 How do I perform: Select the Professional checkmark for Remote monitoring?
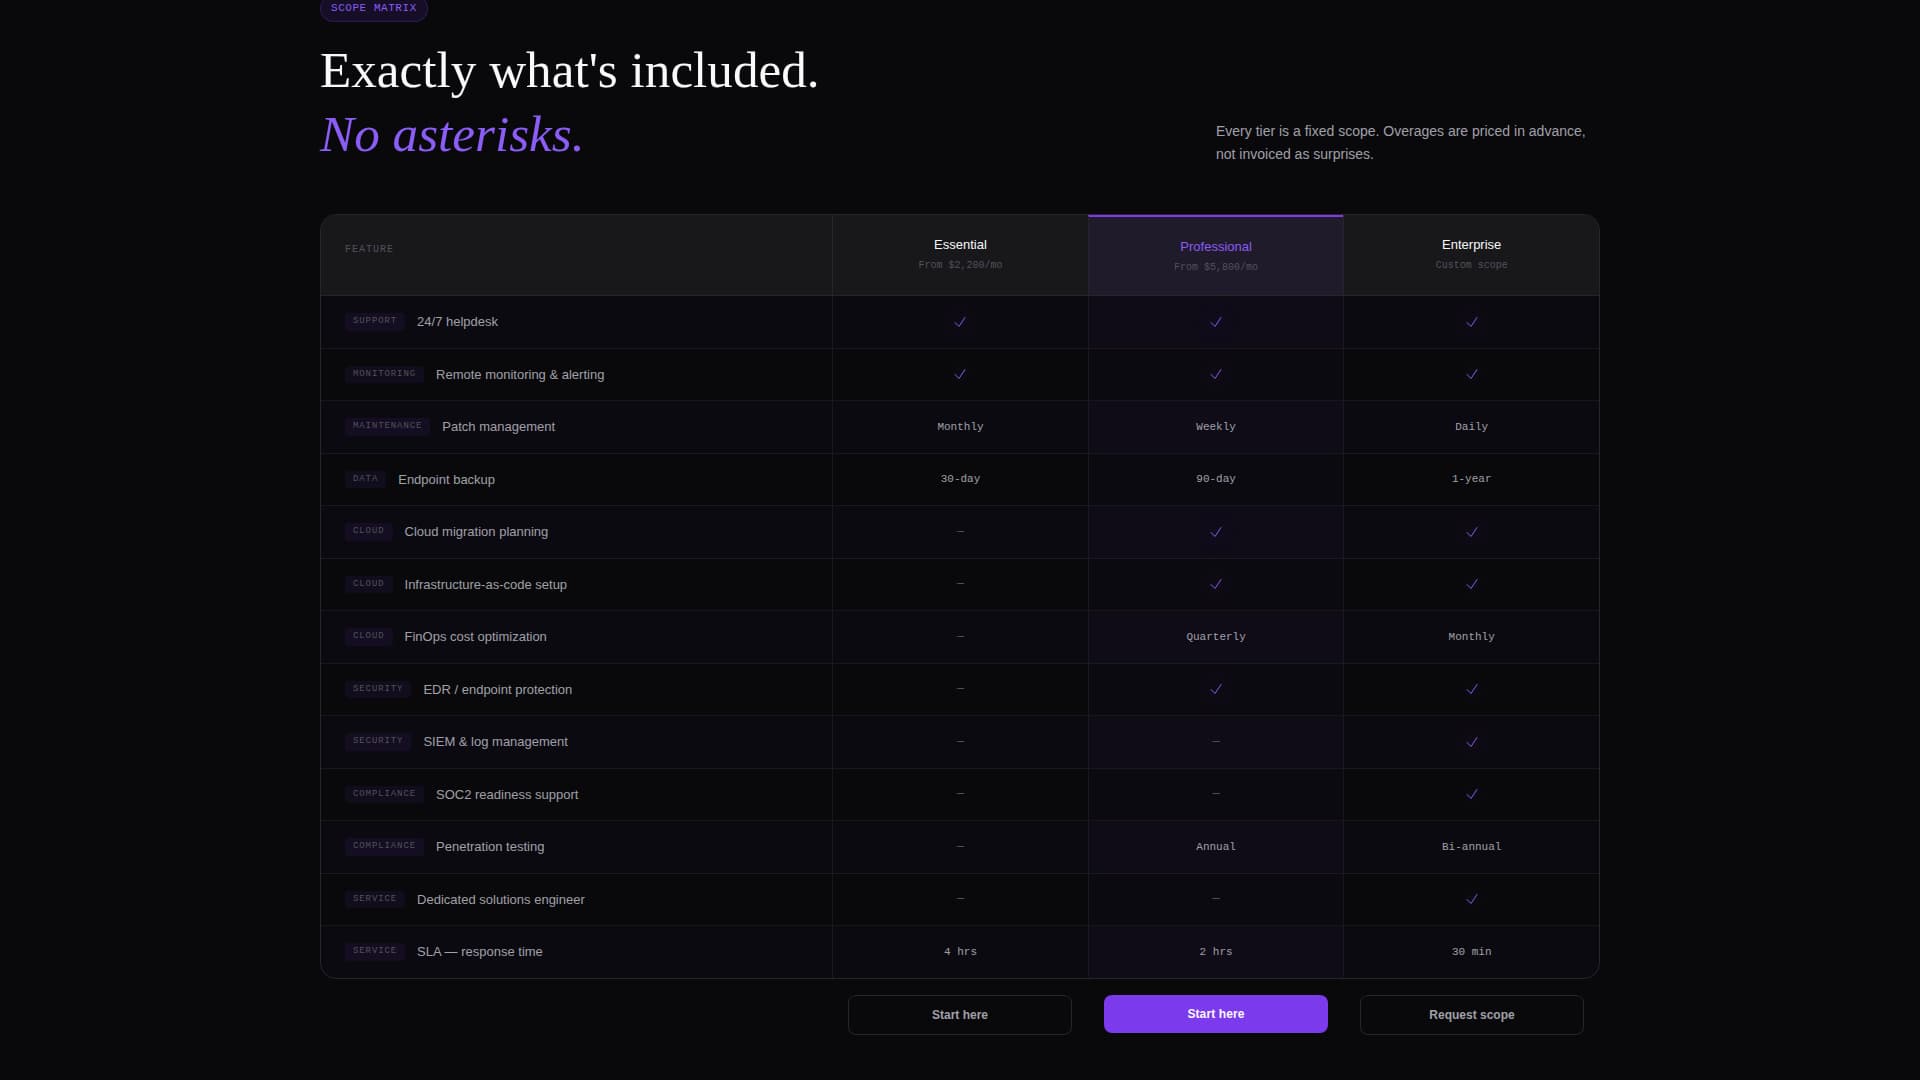(x=1215, y=374)
